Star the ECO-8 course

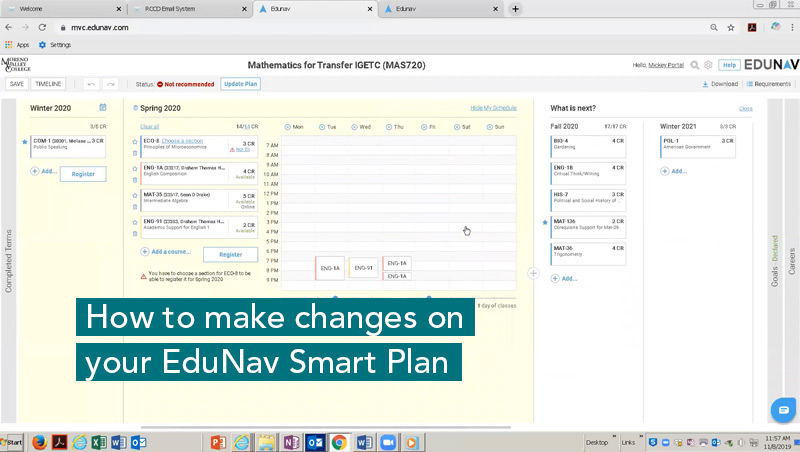[x=135, y=141]
